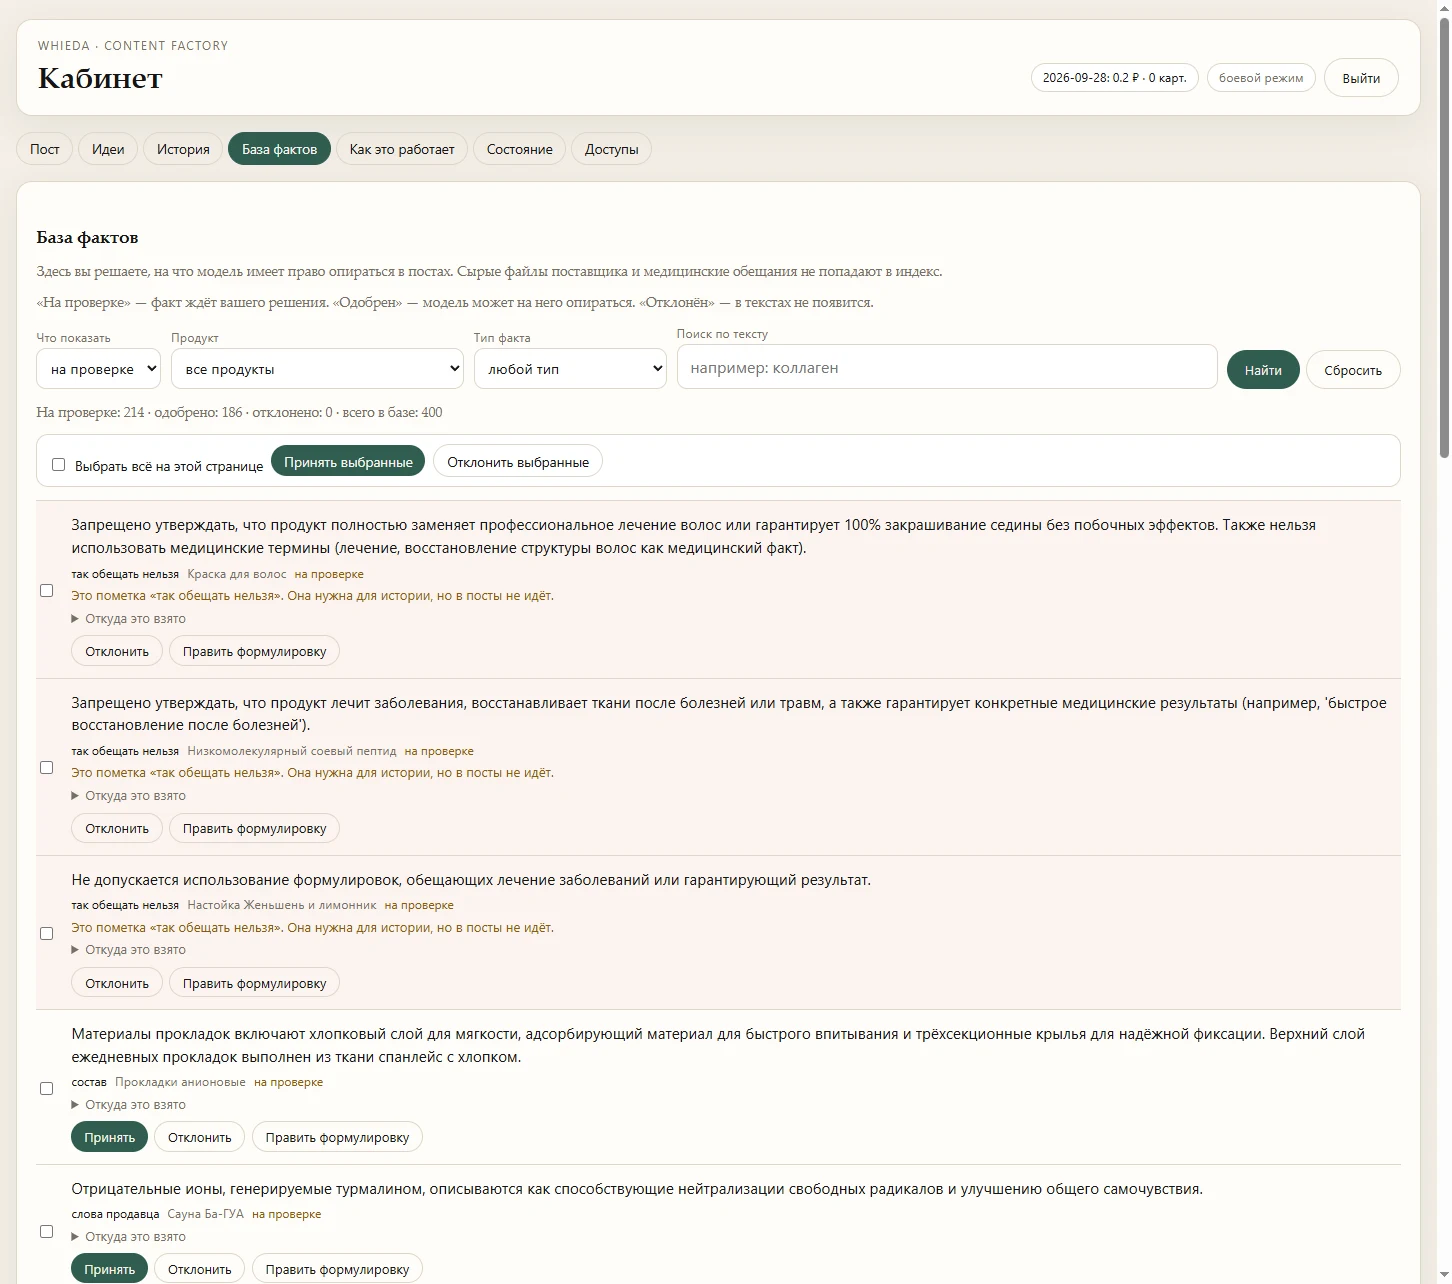Reject the Краска для волос fact
The width and height of the screenshot is (1452, 1284).
click(x=117, y=651)
